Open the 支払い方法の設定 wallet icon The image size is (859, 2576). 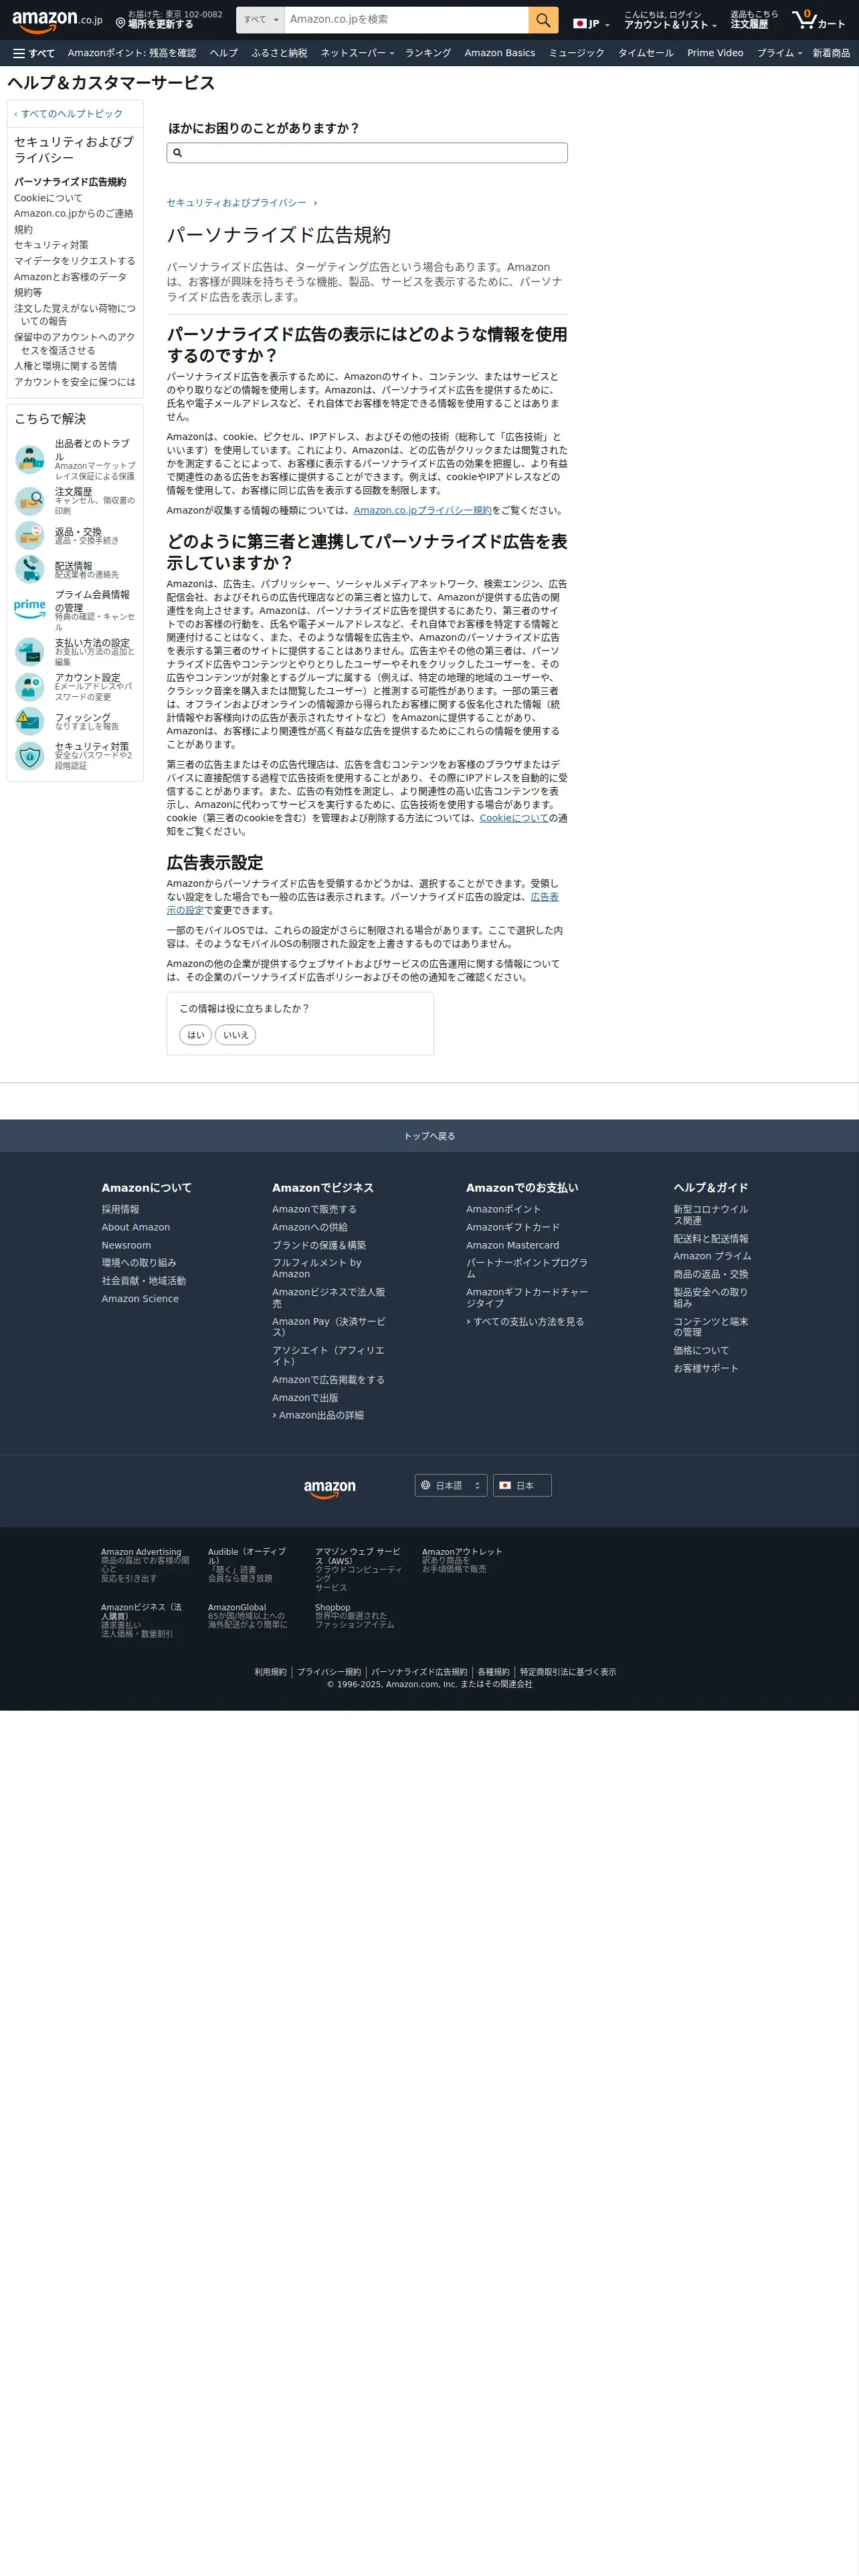tap(30, 652)
